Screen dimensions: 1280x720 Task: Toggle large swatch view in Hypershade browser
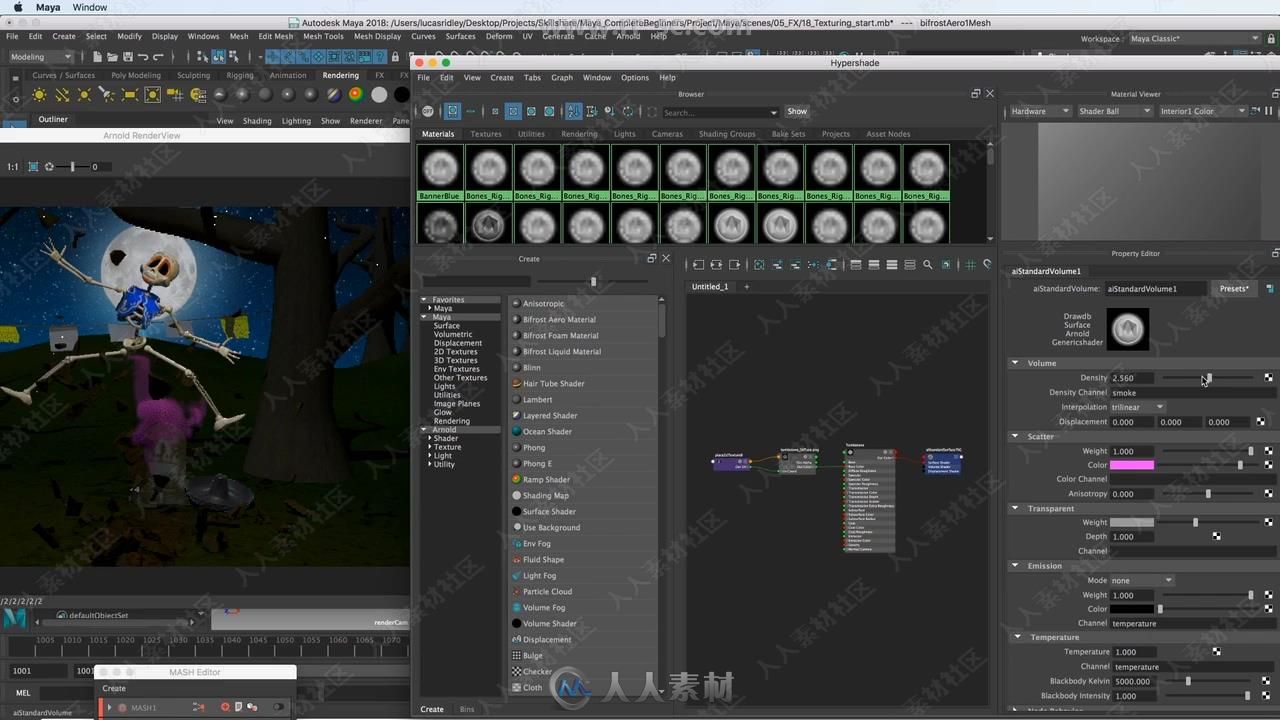(531, 111)
